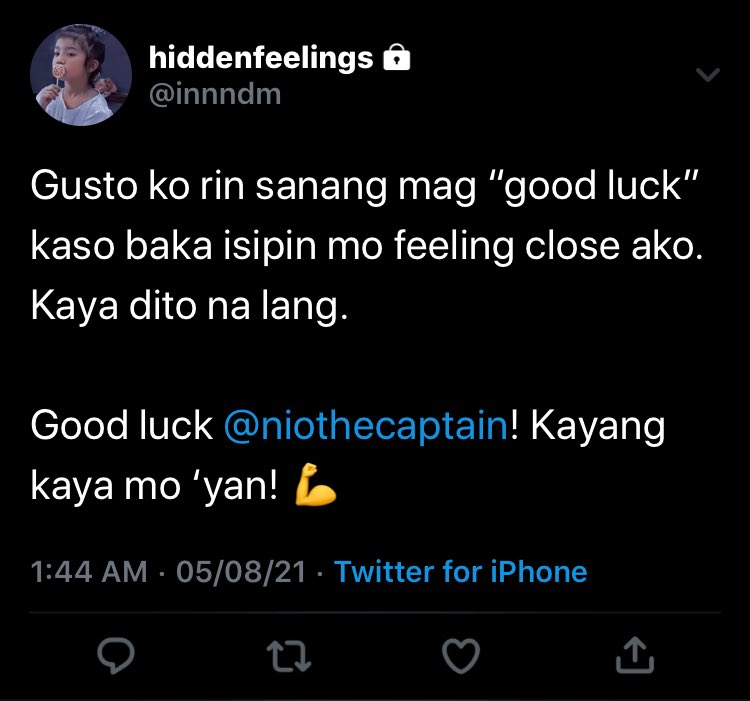
Task: Click the 05/08/21 date
Action: point(241,572)
